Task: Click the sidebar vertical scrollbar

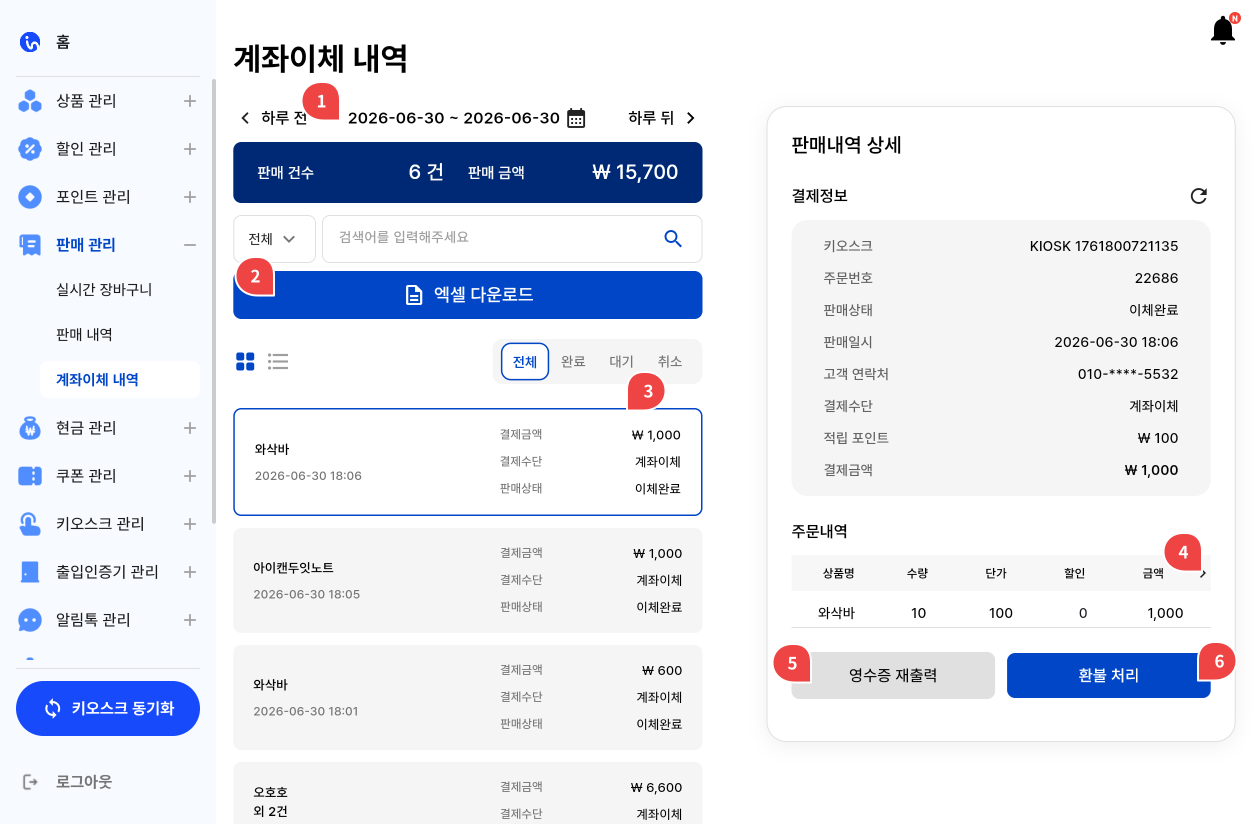Action: click(213, 300)
